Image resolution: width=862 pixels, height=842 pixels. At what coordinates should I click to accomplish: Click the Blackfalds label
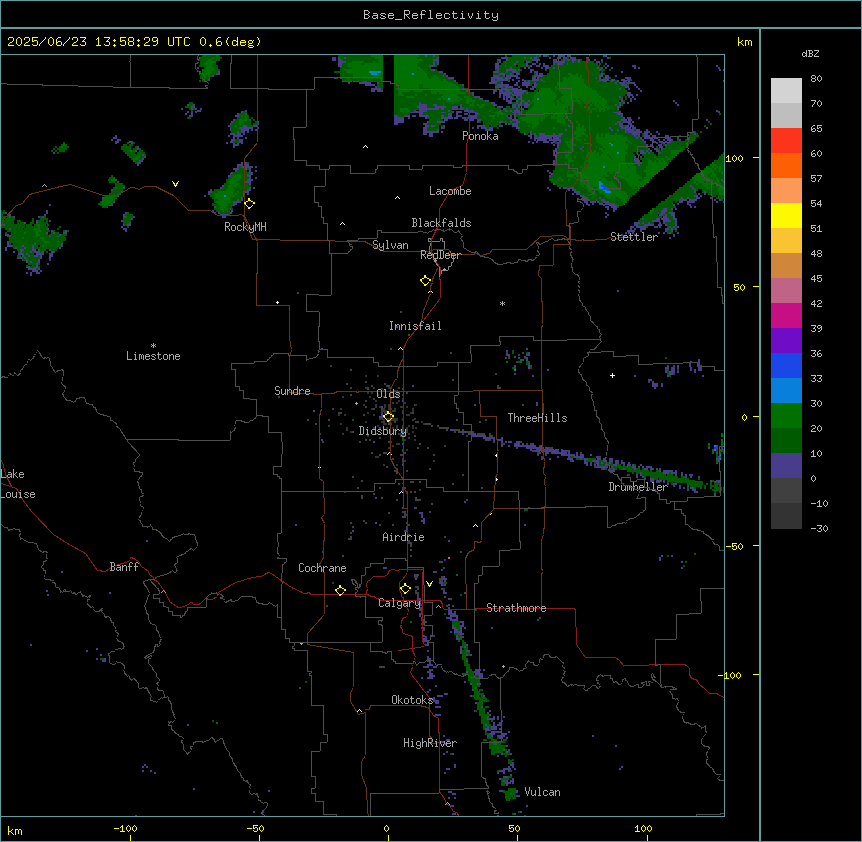click(x=441, y=223)
